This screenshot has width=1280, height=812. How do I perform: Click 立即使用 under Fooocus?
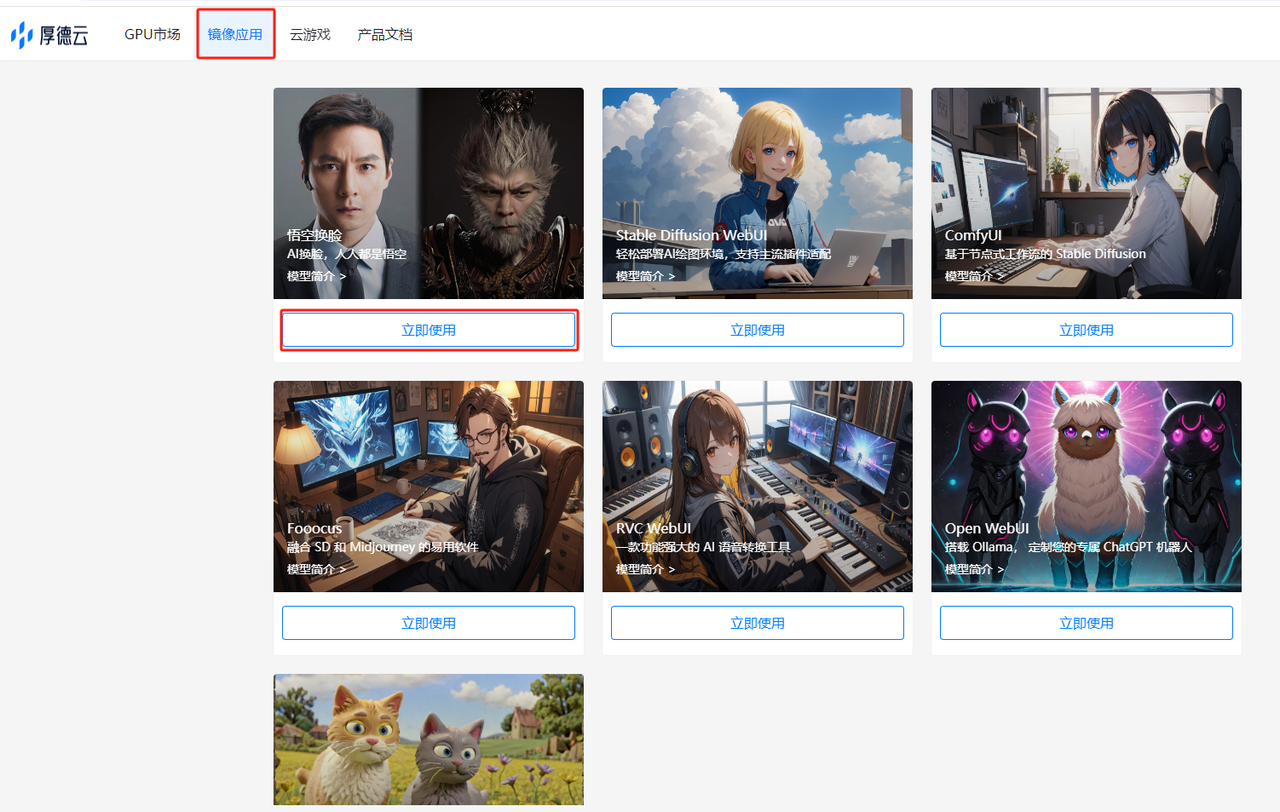coord(428,623)
